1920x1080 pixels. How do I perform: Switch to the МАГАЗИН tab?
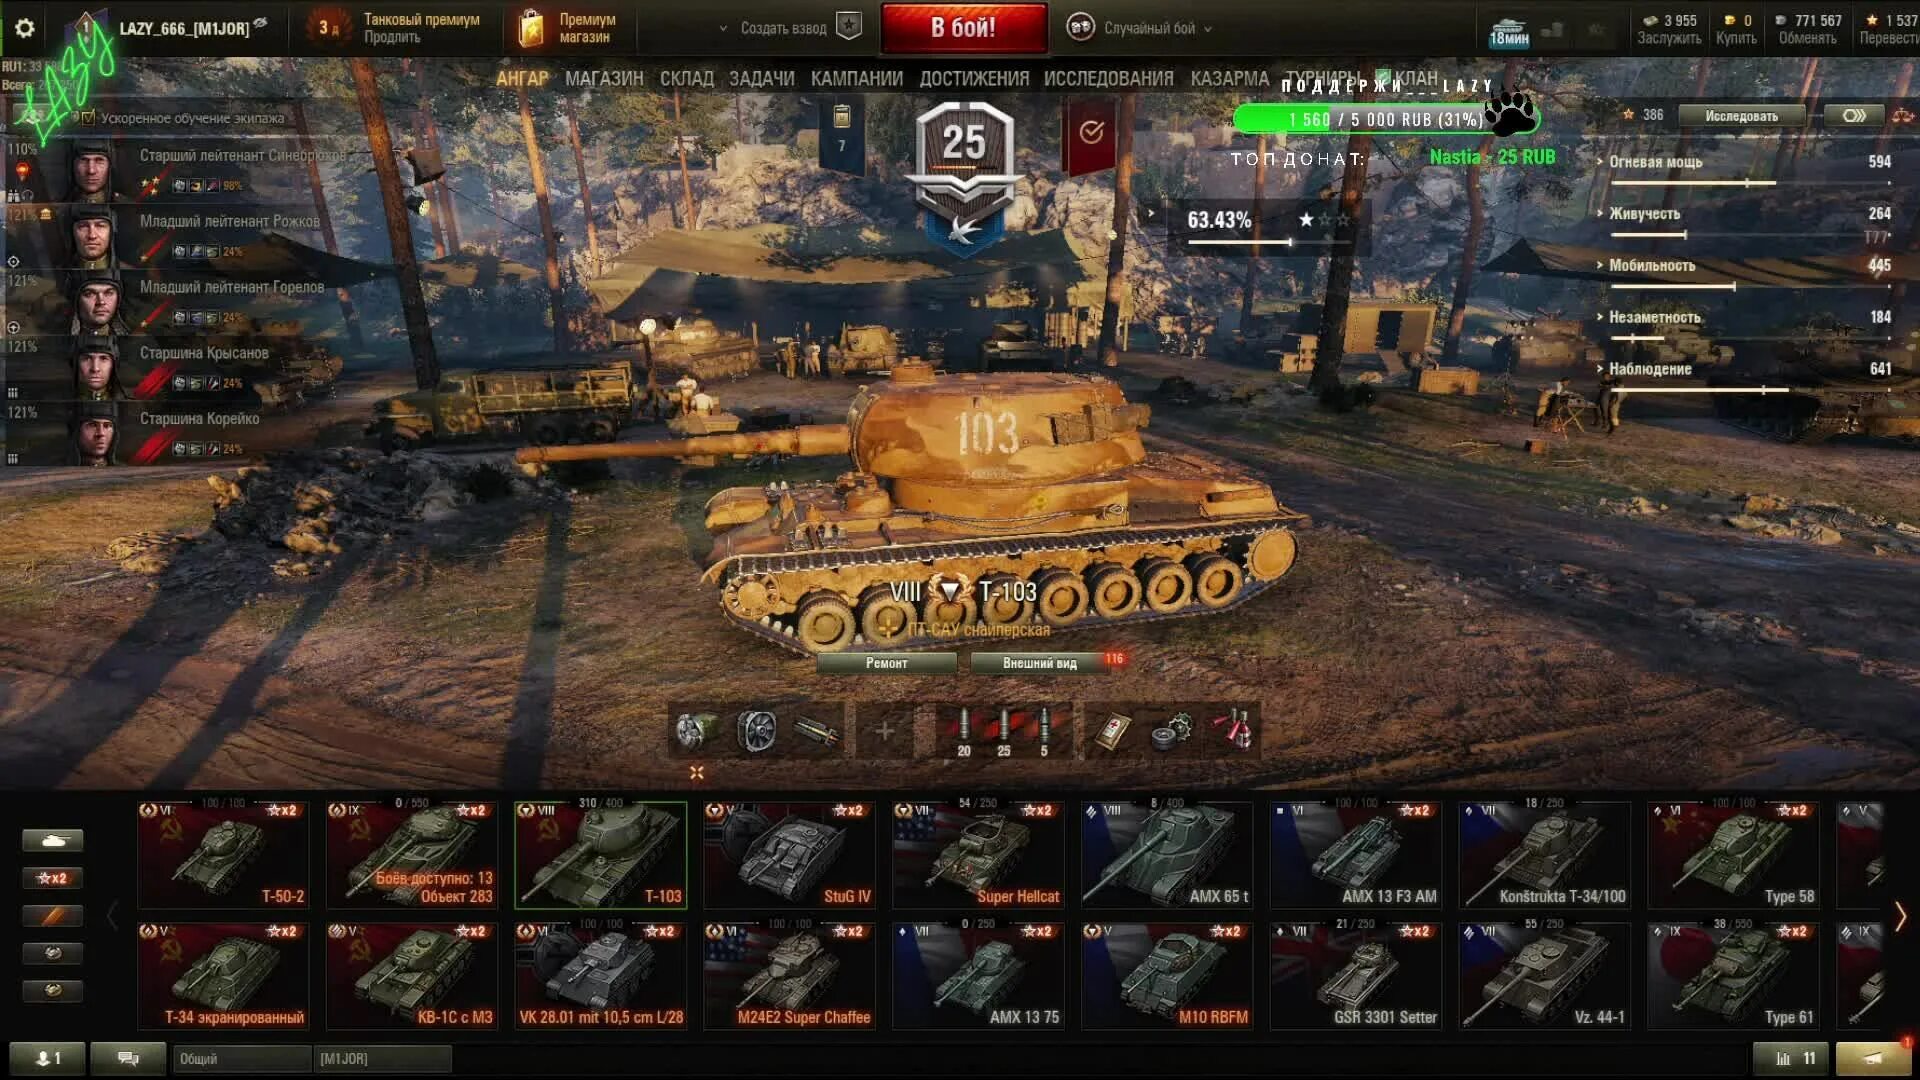pos(604,78)
